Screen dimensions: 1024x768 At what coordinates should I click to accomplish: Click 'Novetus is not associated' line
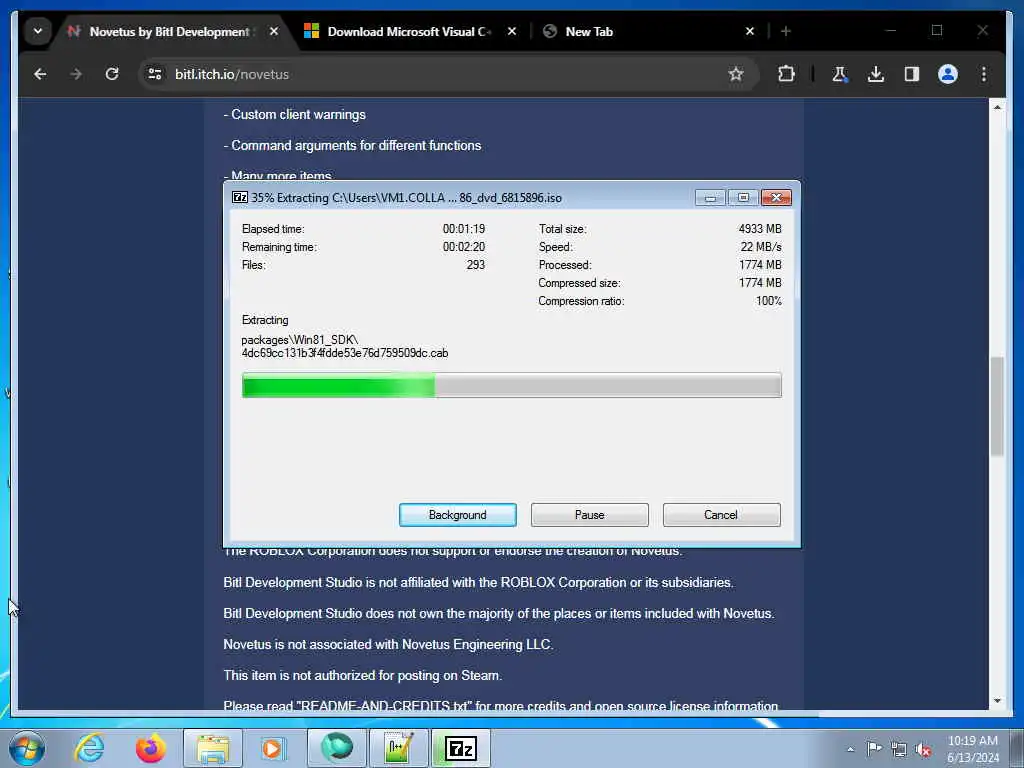coord(388,645)
